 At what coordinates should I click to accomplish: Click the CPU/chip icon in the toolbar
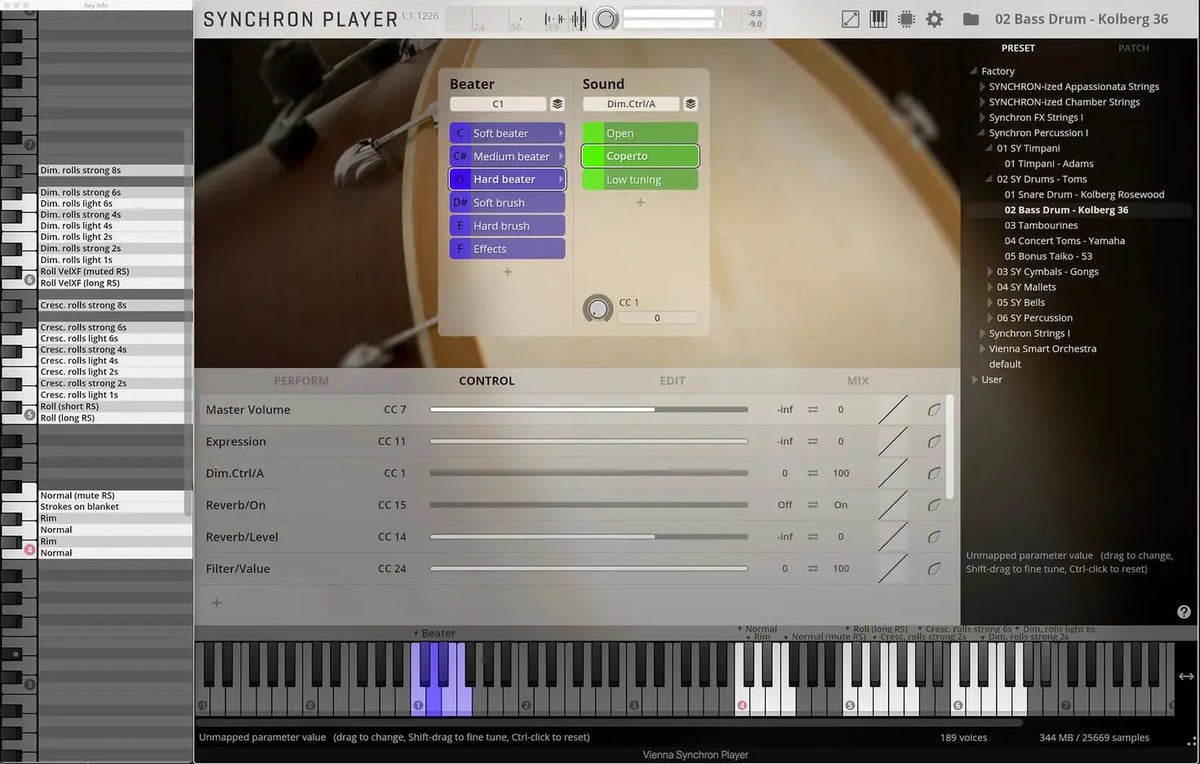tap(906, 19)
